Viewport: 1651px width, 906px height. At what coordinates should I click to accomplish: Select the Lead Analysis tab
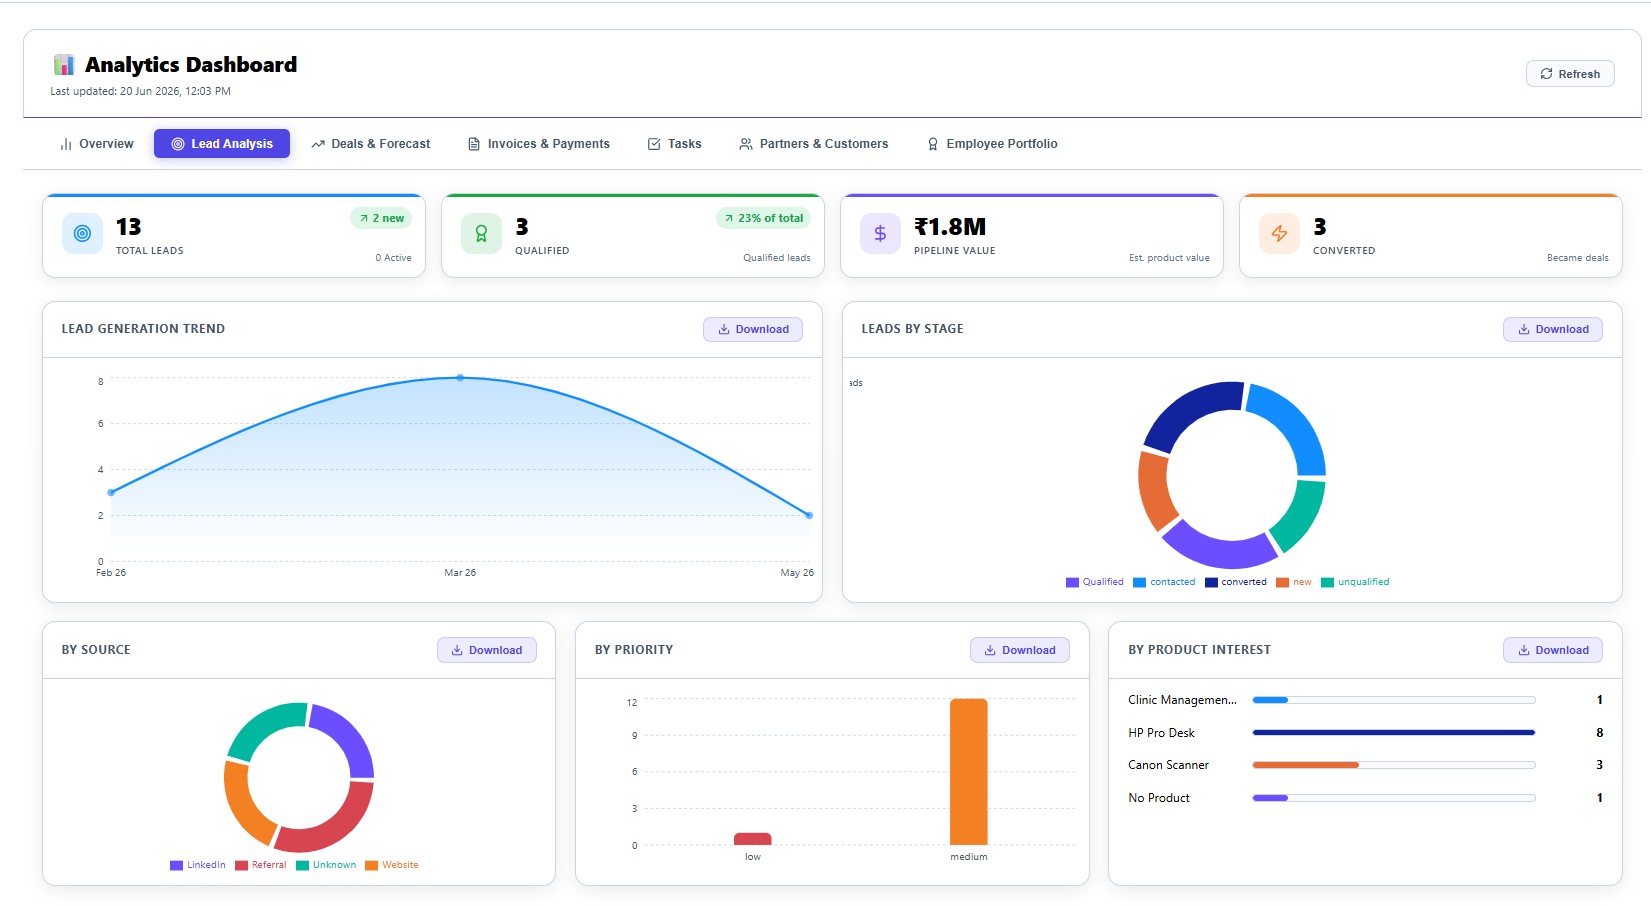(222, 144)
